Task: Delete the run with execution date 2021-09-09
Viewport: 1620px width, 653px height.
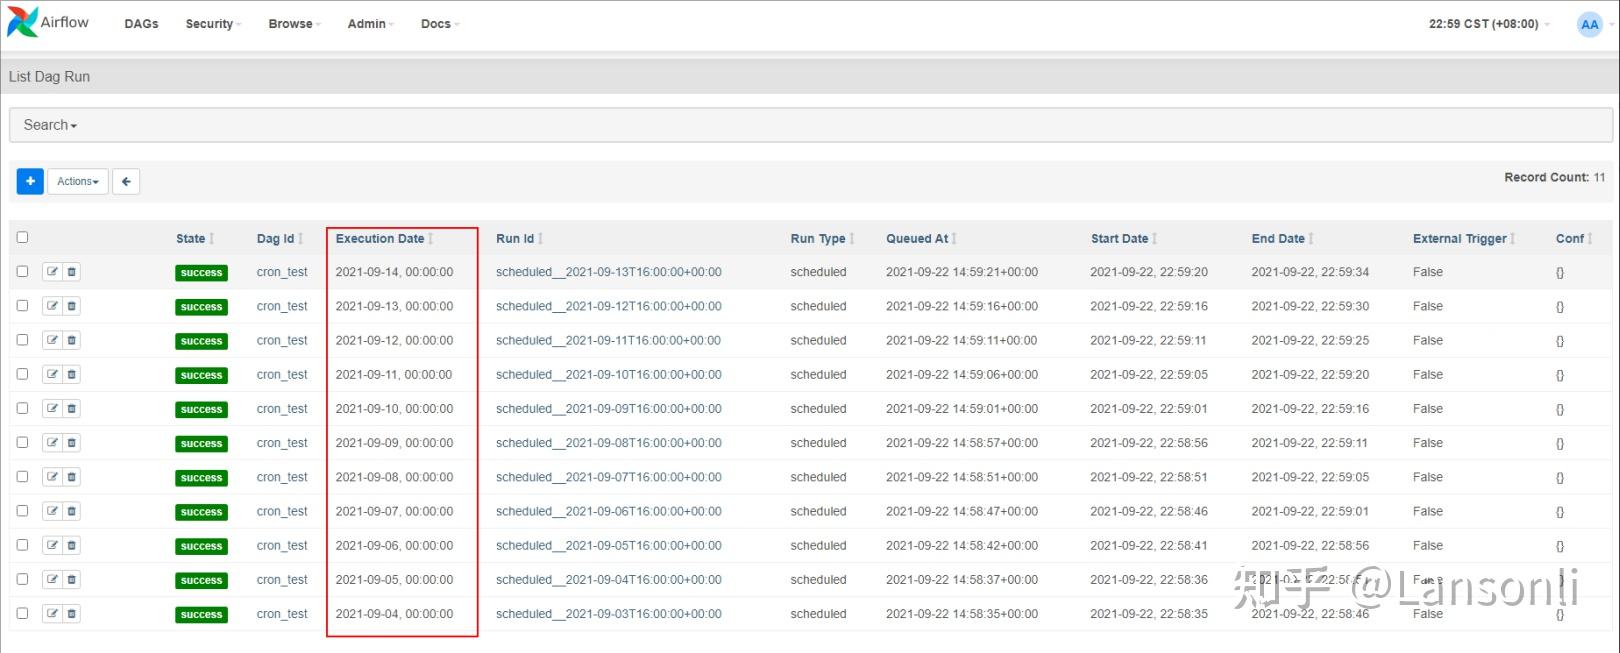Action: [72, 443]
